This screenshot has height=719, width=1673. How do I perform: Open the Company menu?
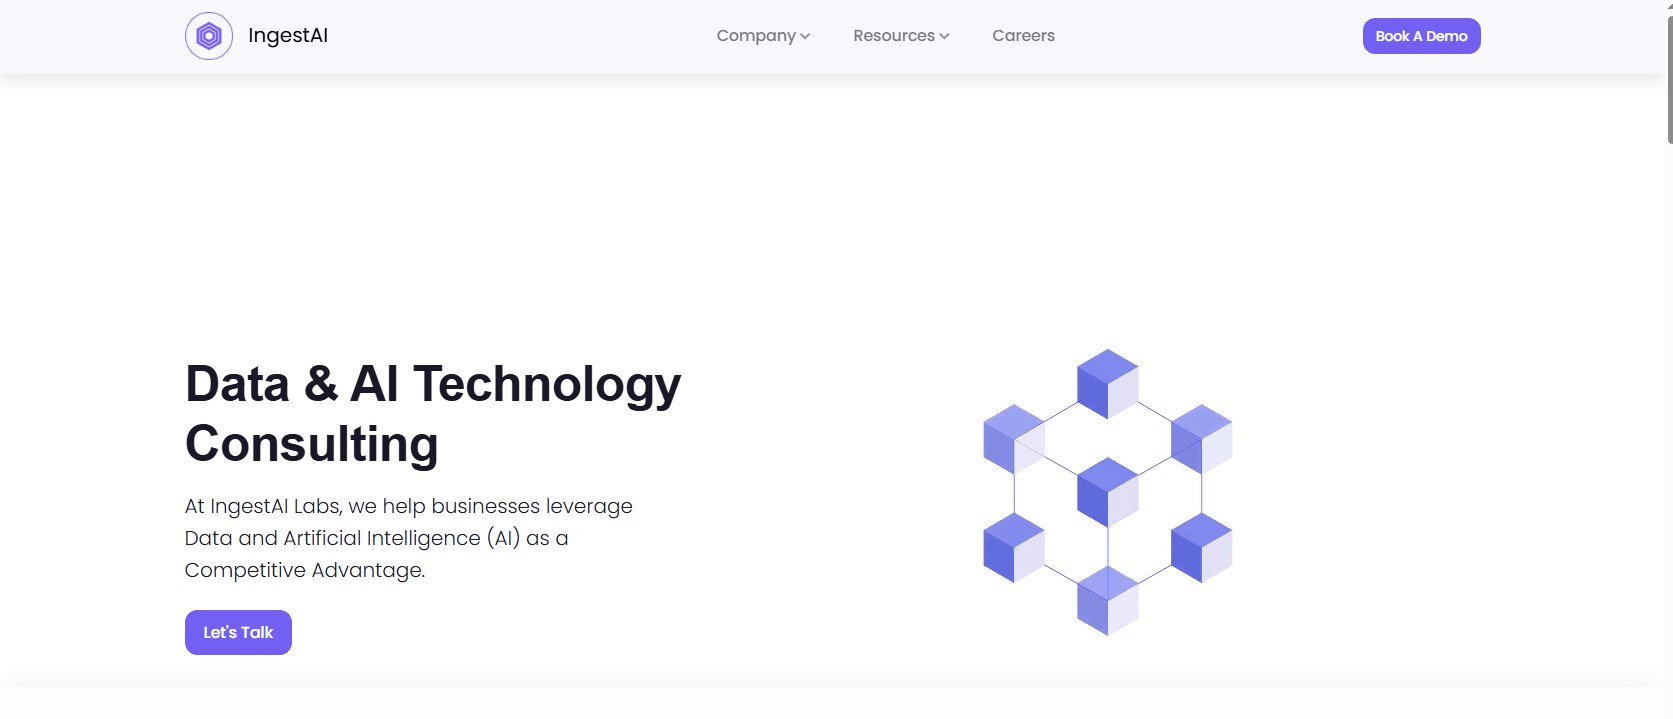756,36
